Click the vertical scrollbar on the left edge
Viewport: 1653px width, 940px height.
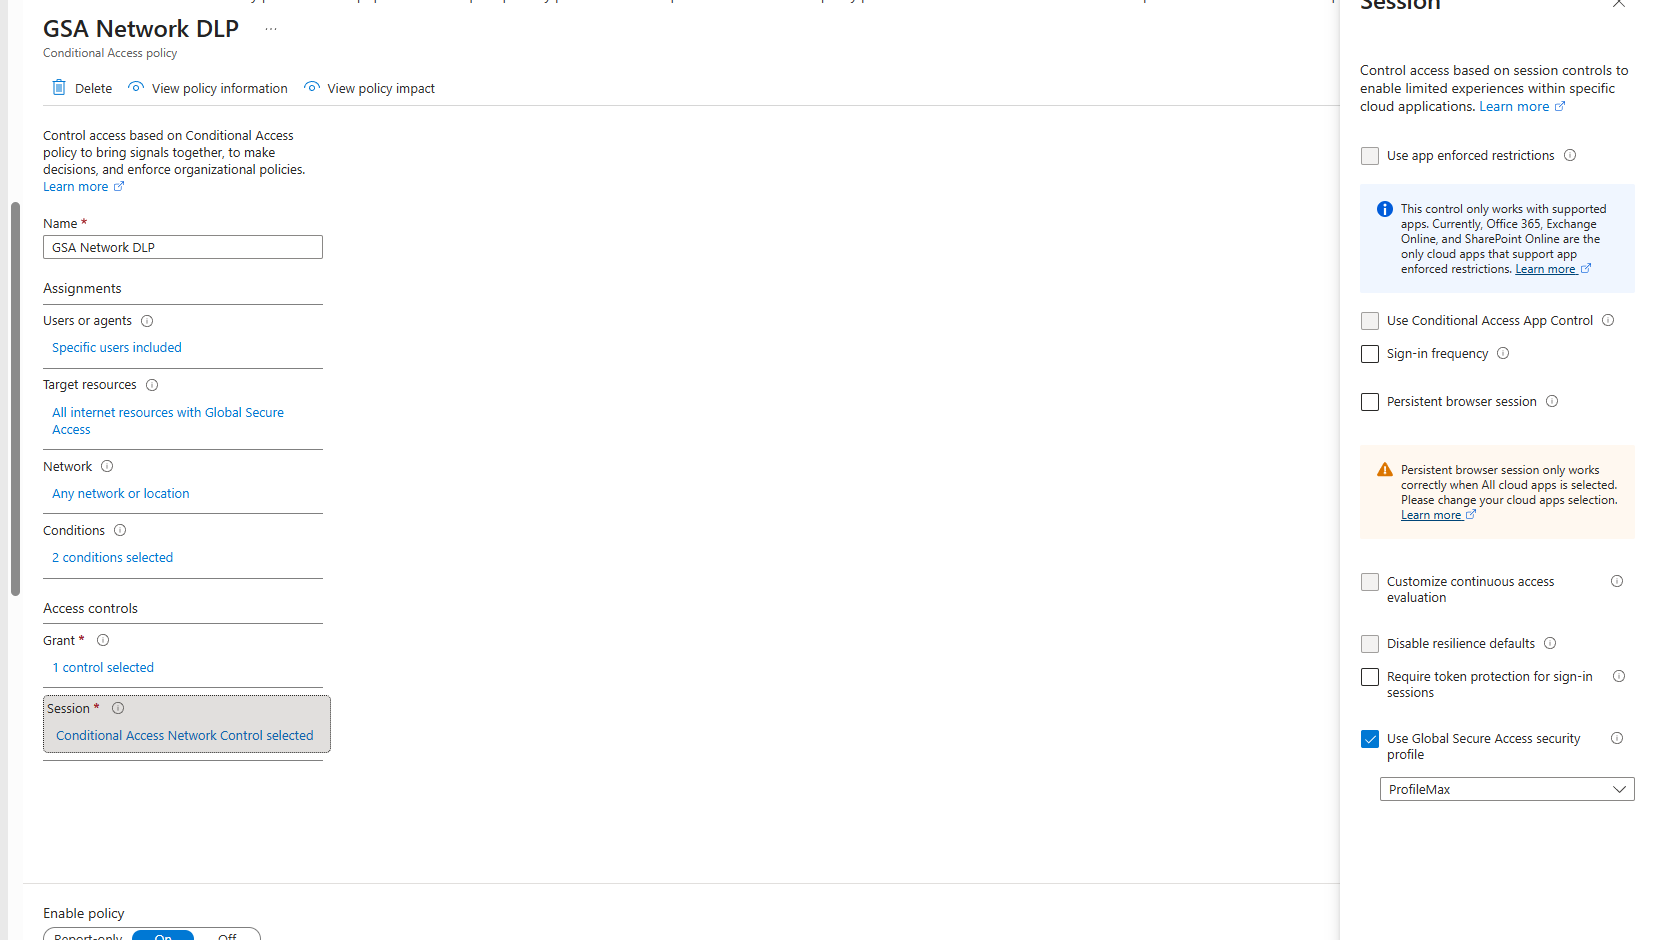pos(15,400)
